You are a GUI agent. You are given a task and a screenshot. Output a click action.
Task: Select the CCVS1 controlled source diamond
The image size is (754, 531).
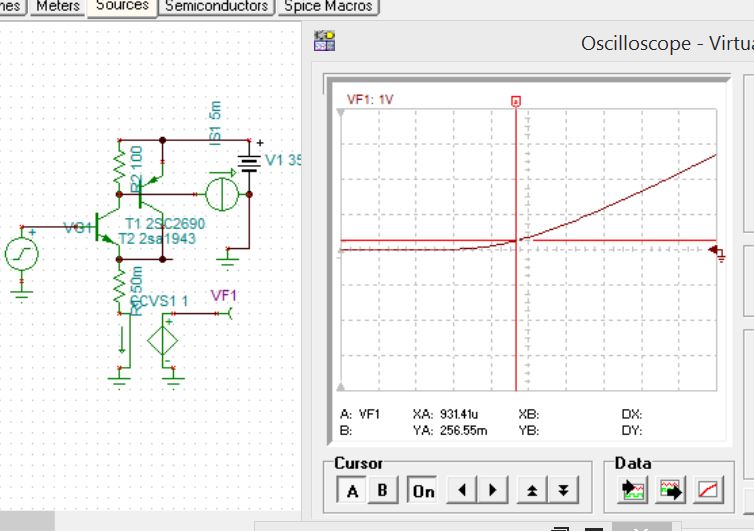(163, 340)
